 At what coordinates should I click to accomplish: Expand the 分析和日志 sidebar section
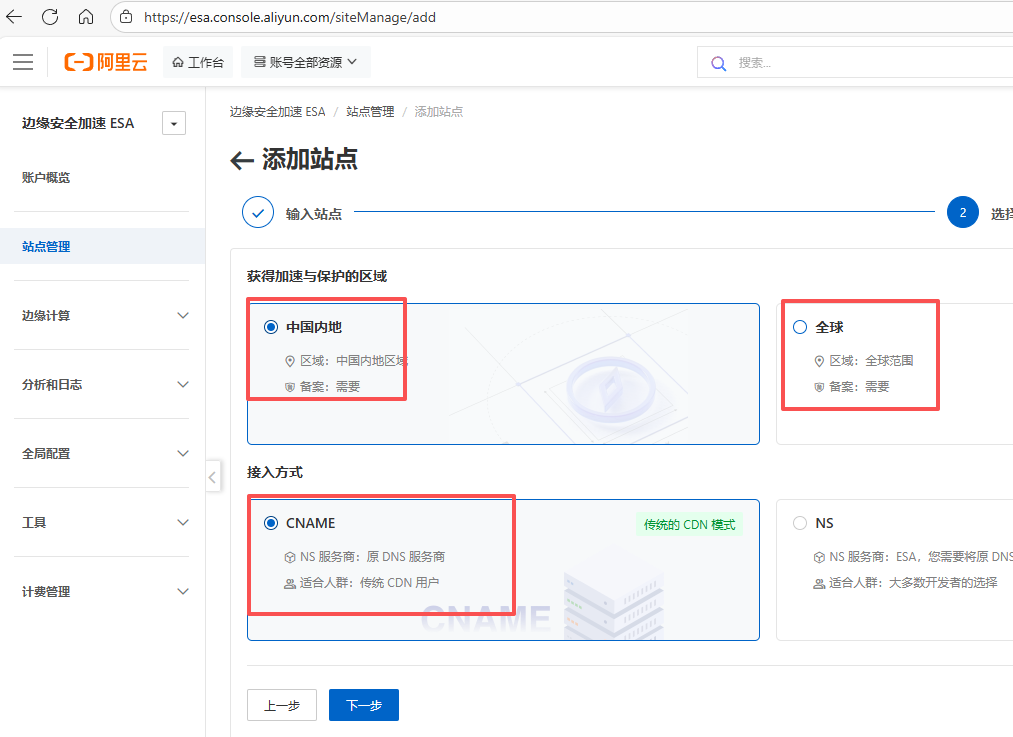(x=104, y=384)
